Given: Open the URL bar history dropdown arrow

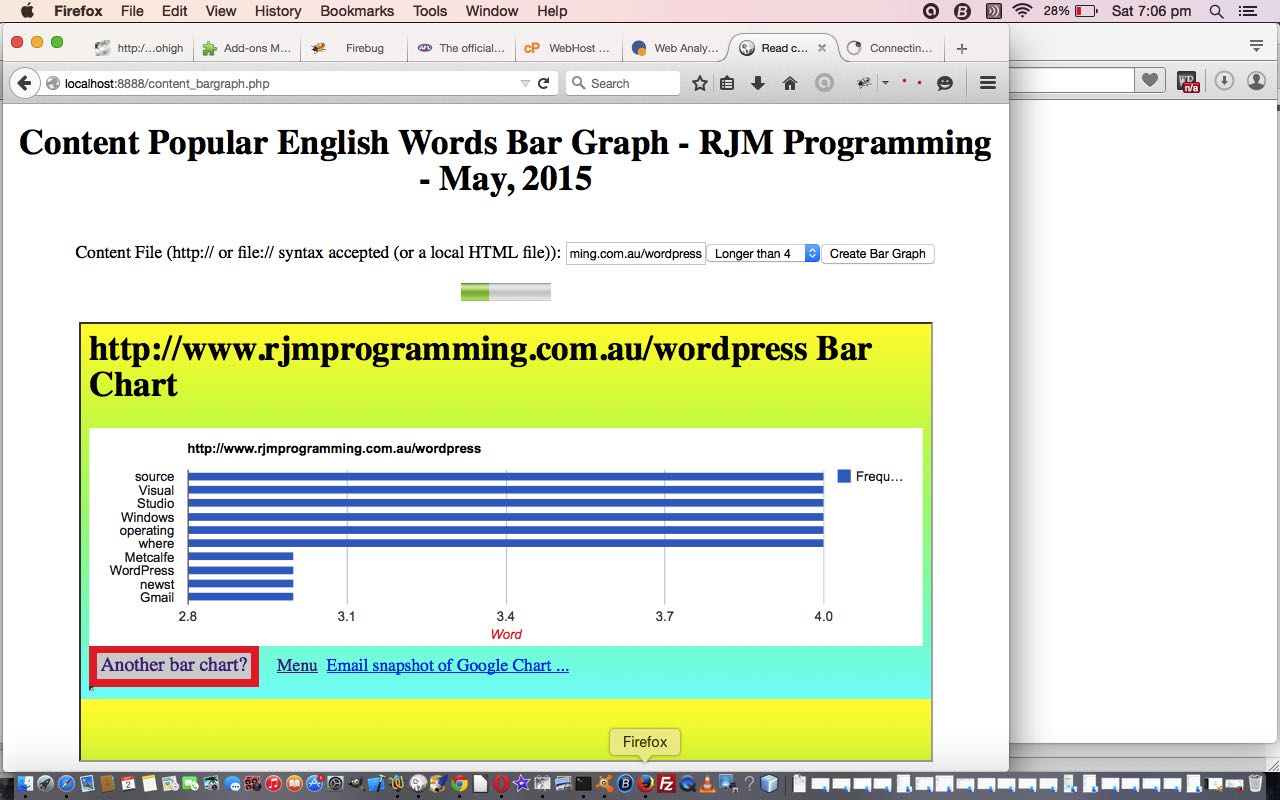Looking at the screenshot, I should click(525, 84).
